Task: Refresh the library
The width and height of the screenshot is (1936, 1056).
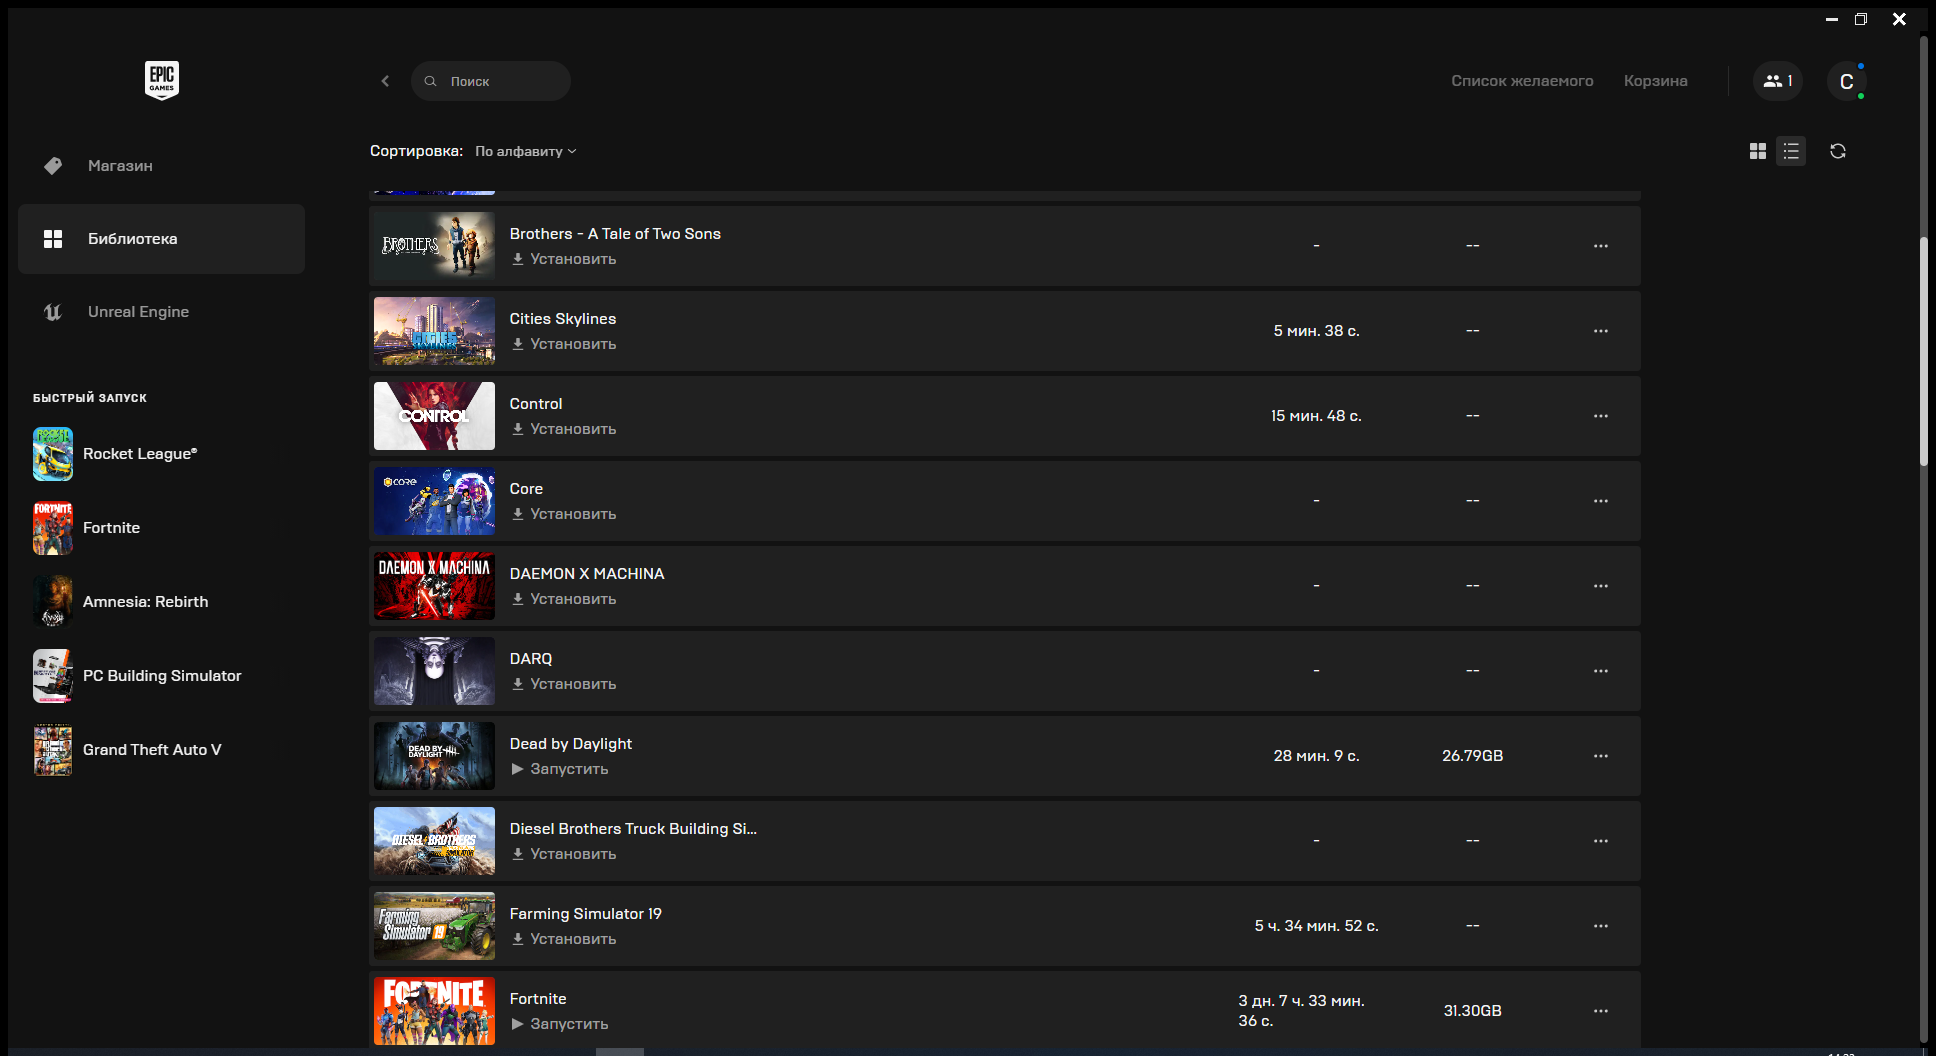Action: (1838, 151)
